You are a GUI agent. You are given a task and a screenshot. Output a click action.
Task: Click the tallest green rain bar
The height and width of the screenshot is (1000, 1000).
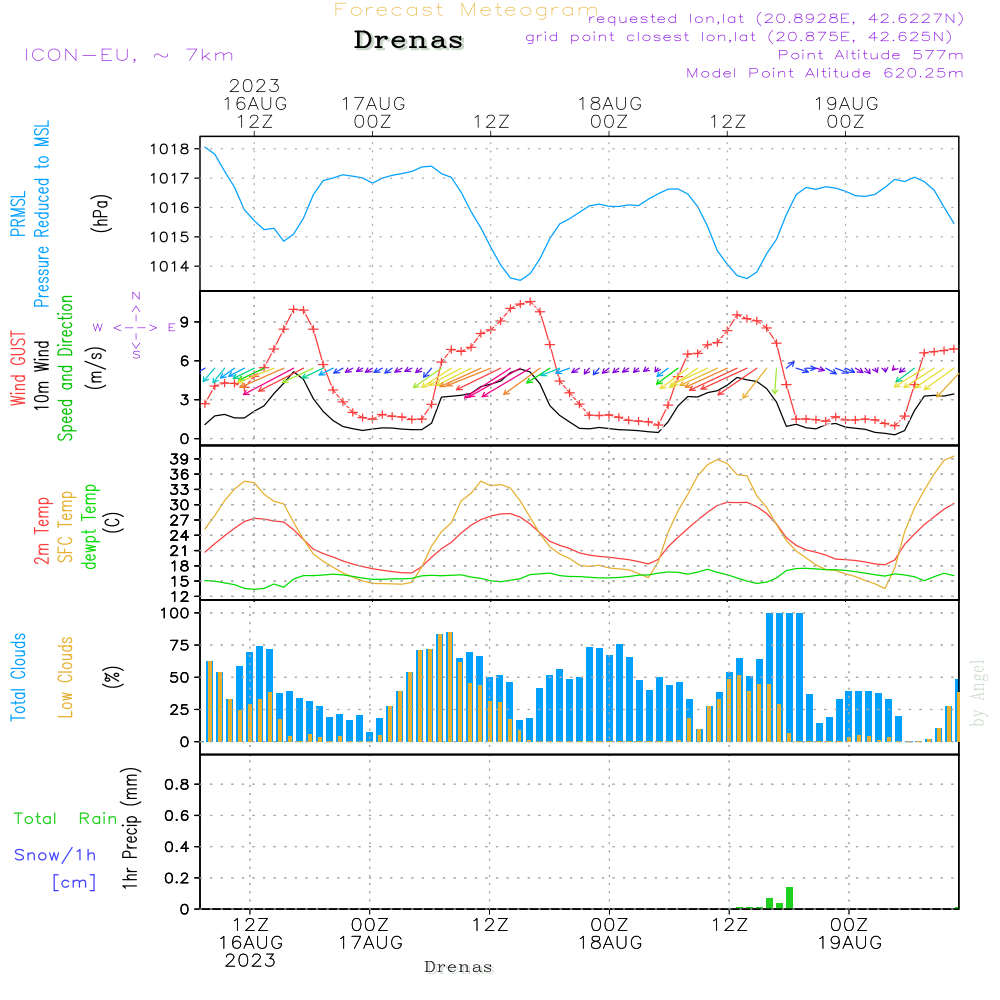click(790, 897)
